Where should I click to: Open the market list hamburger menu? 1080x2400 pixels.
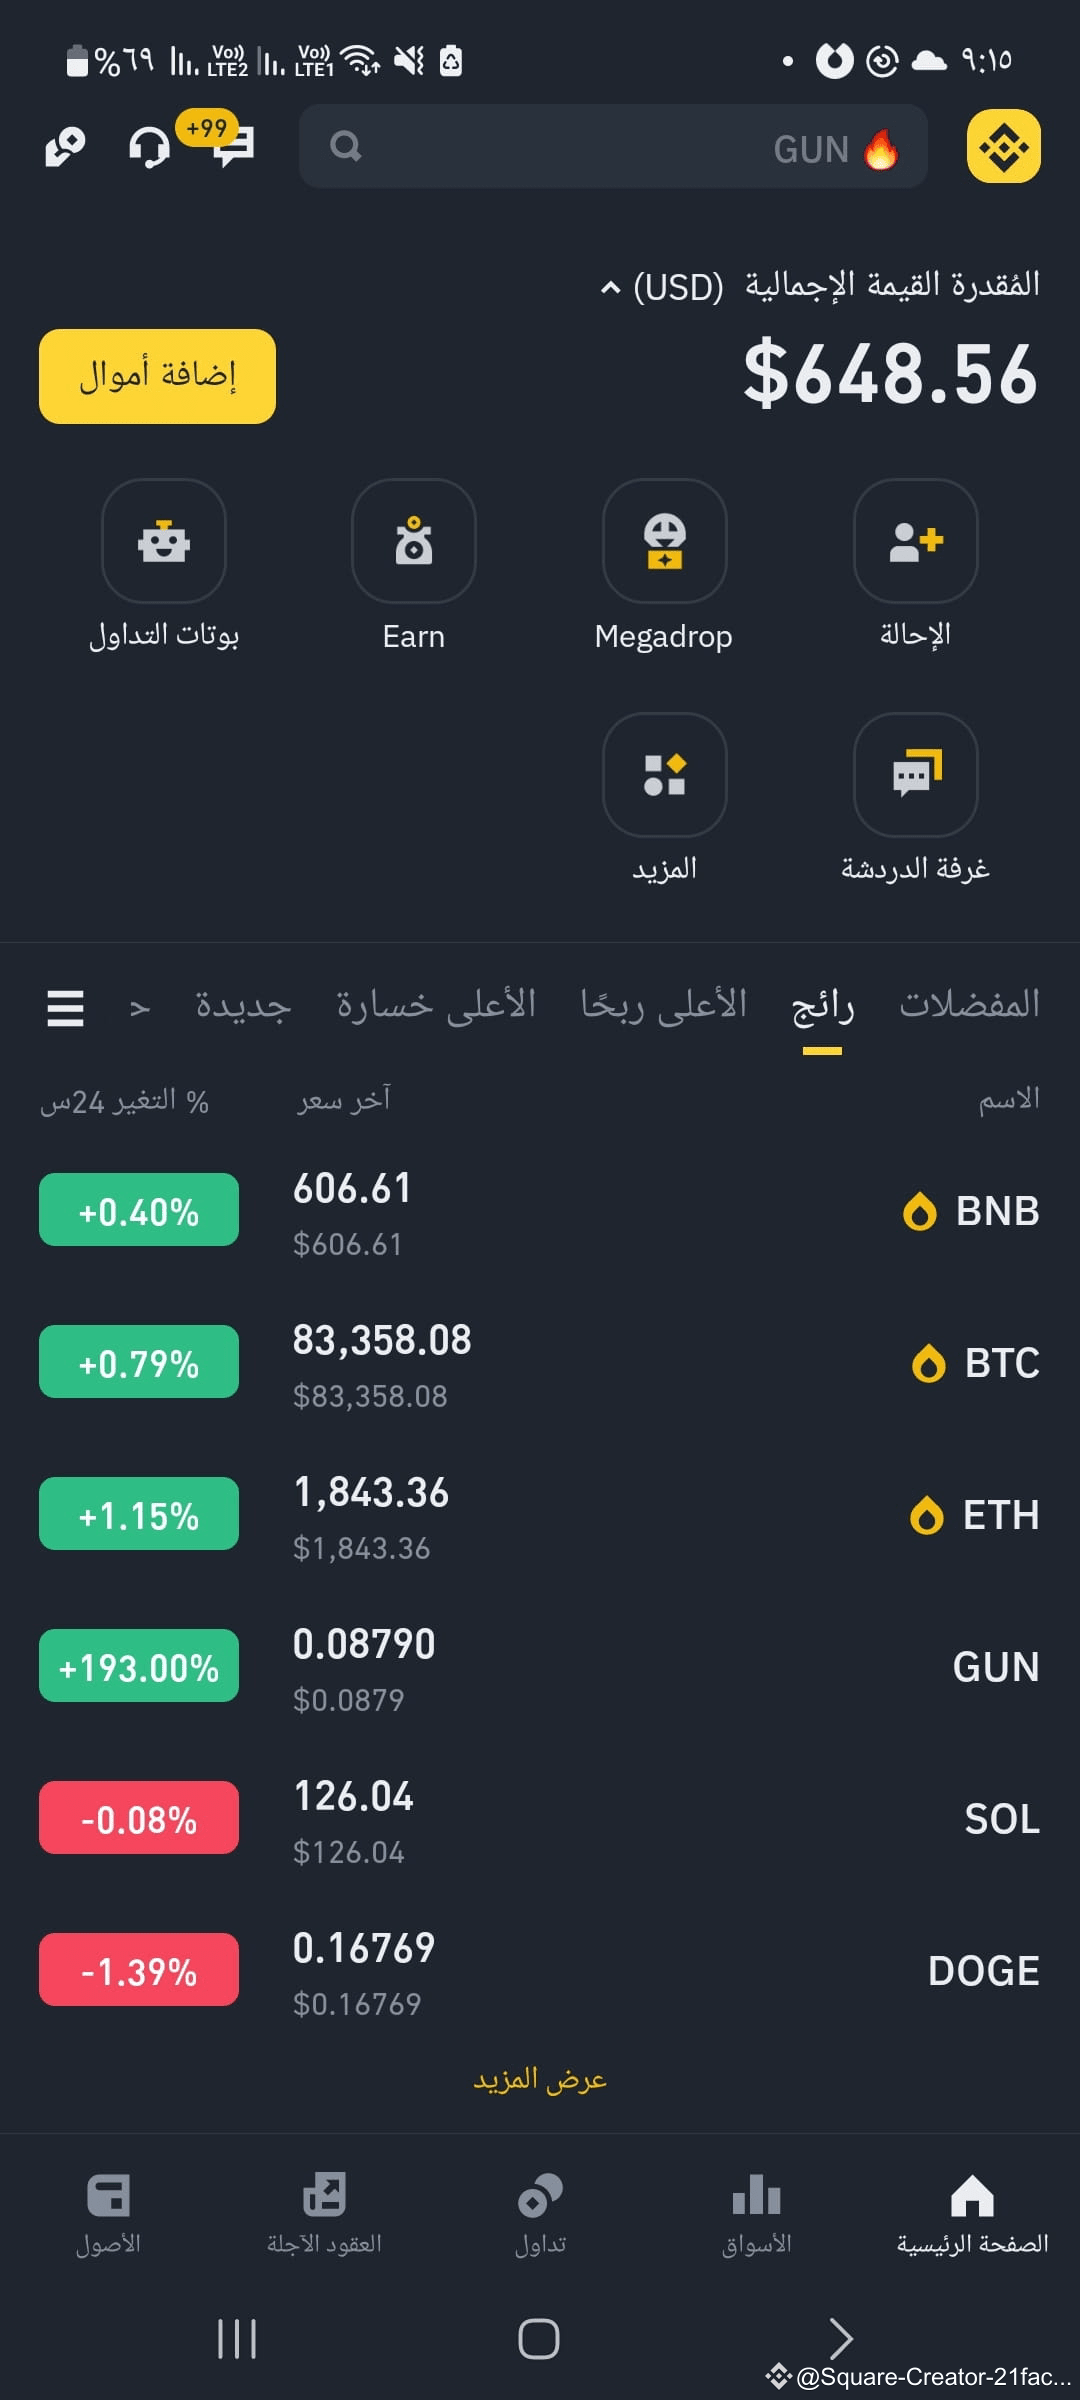pyautogui.click(x=65, y=1007)
